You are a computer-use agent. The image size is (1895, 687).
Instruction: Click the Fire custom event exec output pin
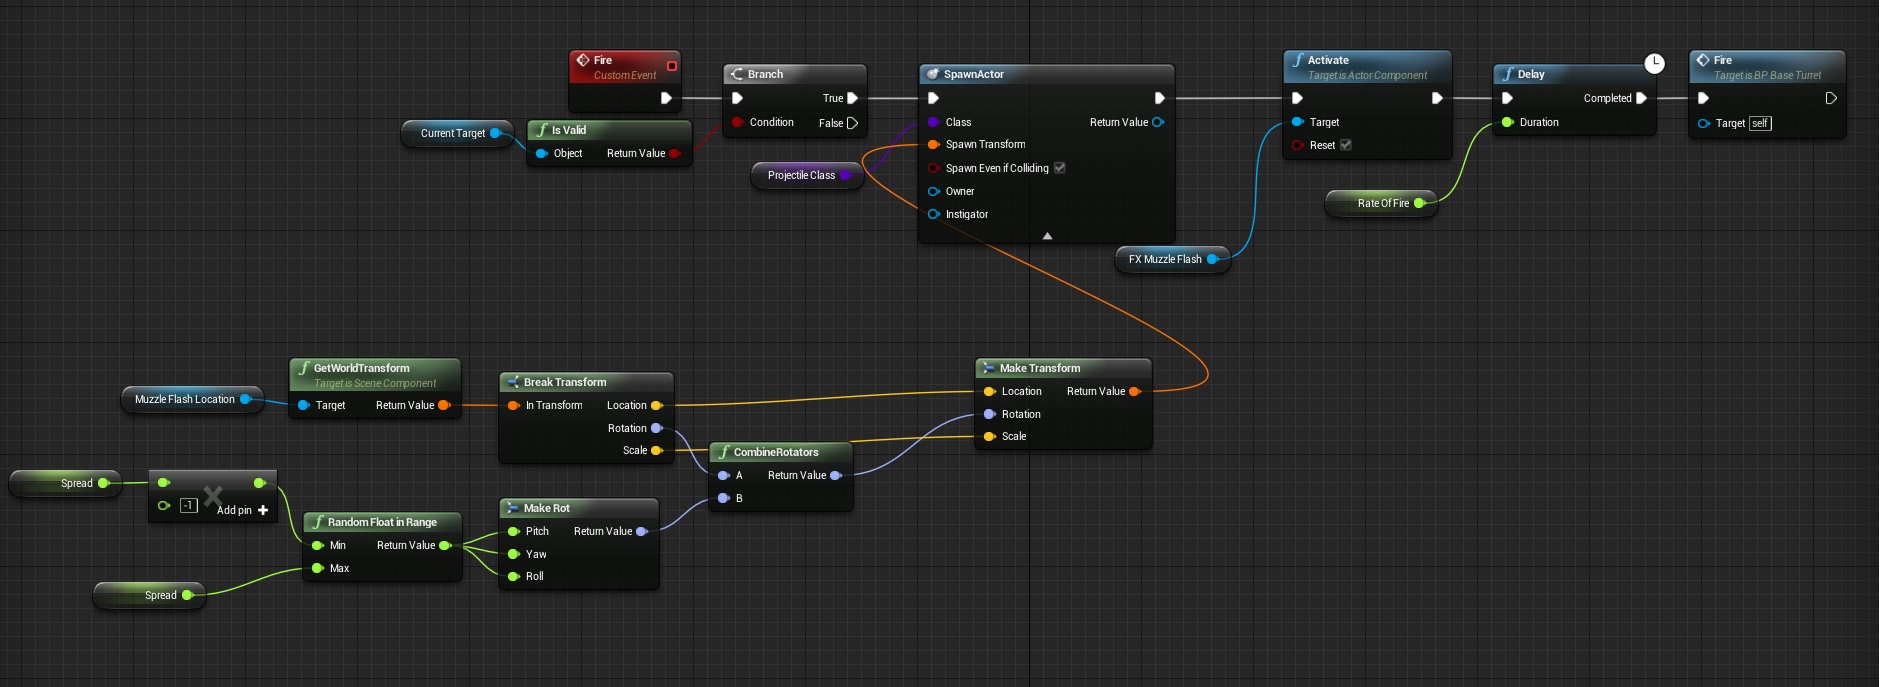pyautogui.click(x=666, y=98)
